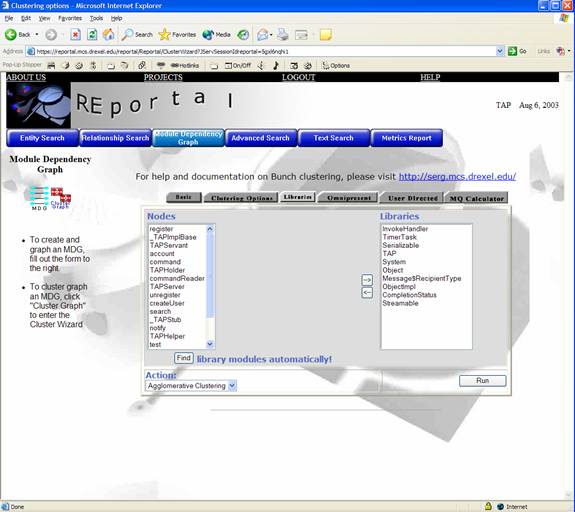Click the Nodes list scrollbar down arrow
The width and height of the screenshot is (575, 512).
coord(210,344)
